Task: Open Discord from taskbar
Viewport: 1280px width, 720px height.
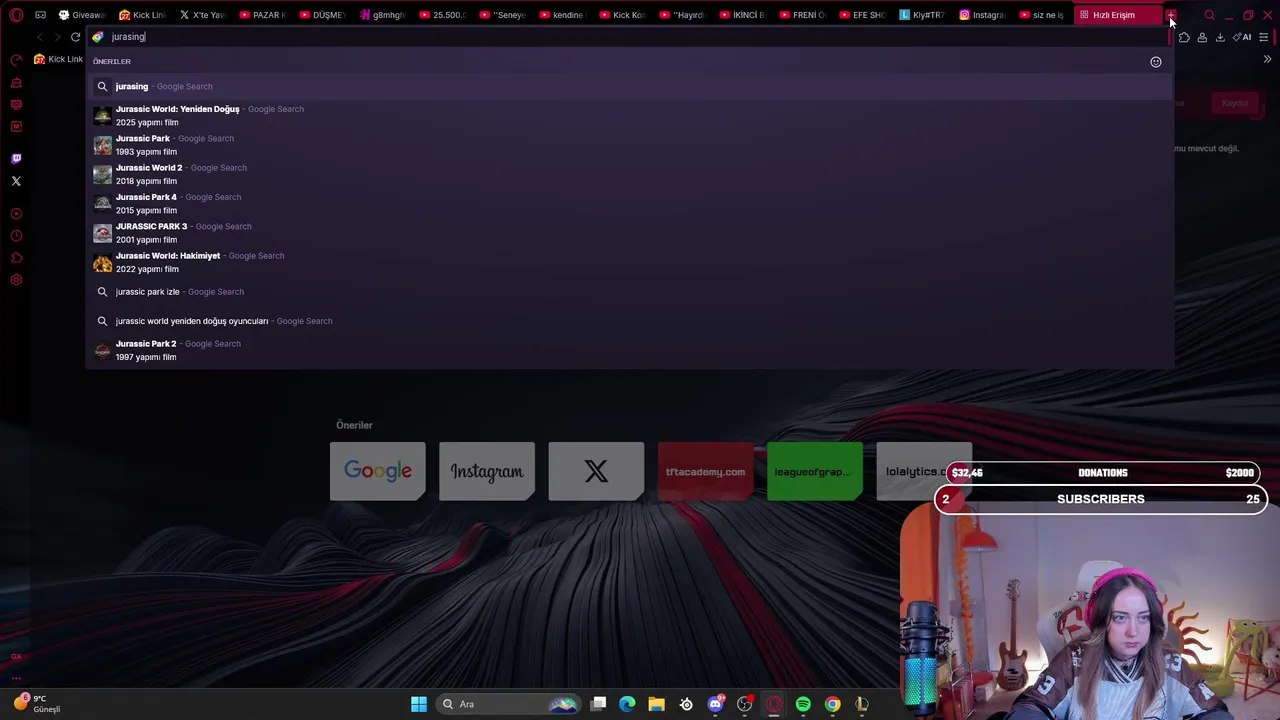Action: coord(715,704)
